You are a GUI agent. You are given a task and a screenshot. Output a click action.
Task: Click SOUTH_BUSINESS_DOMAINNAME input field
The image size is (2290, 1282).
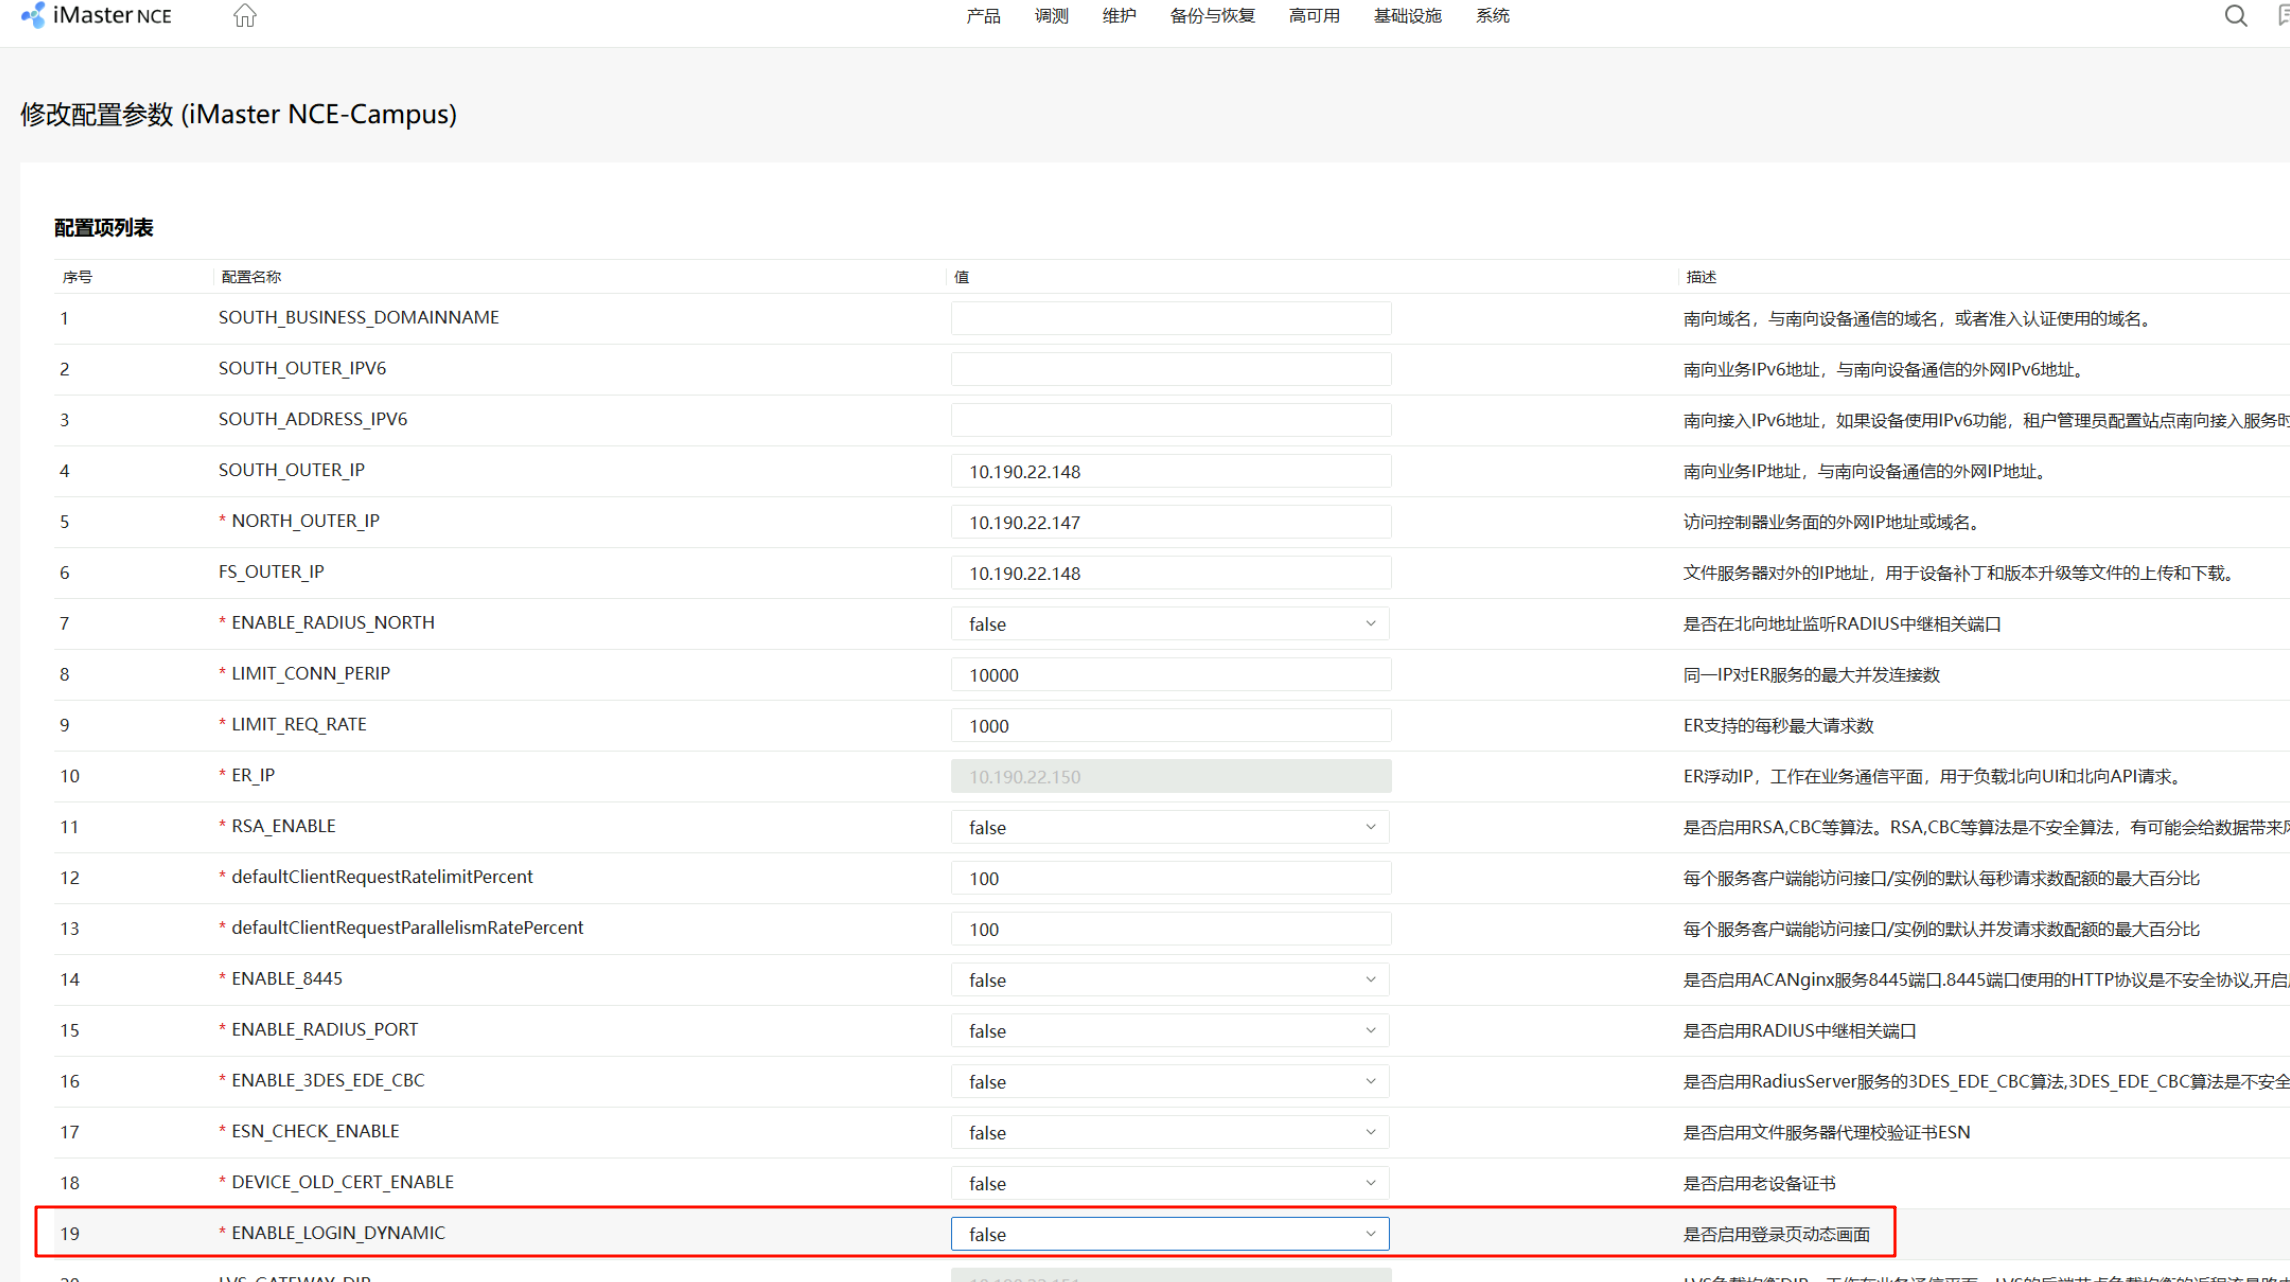pyautogui.click(x=1170, y=319)
